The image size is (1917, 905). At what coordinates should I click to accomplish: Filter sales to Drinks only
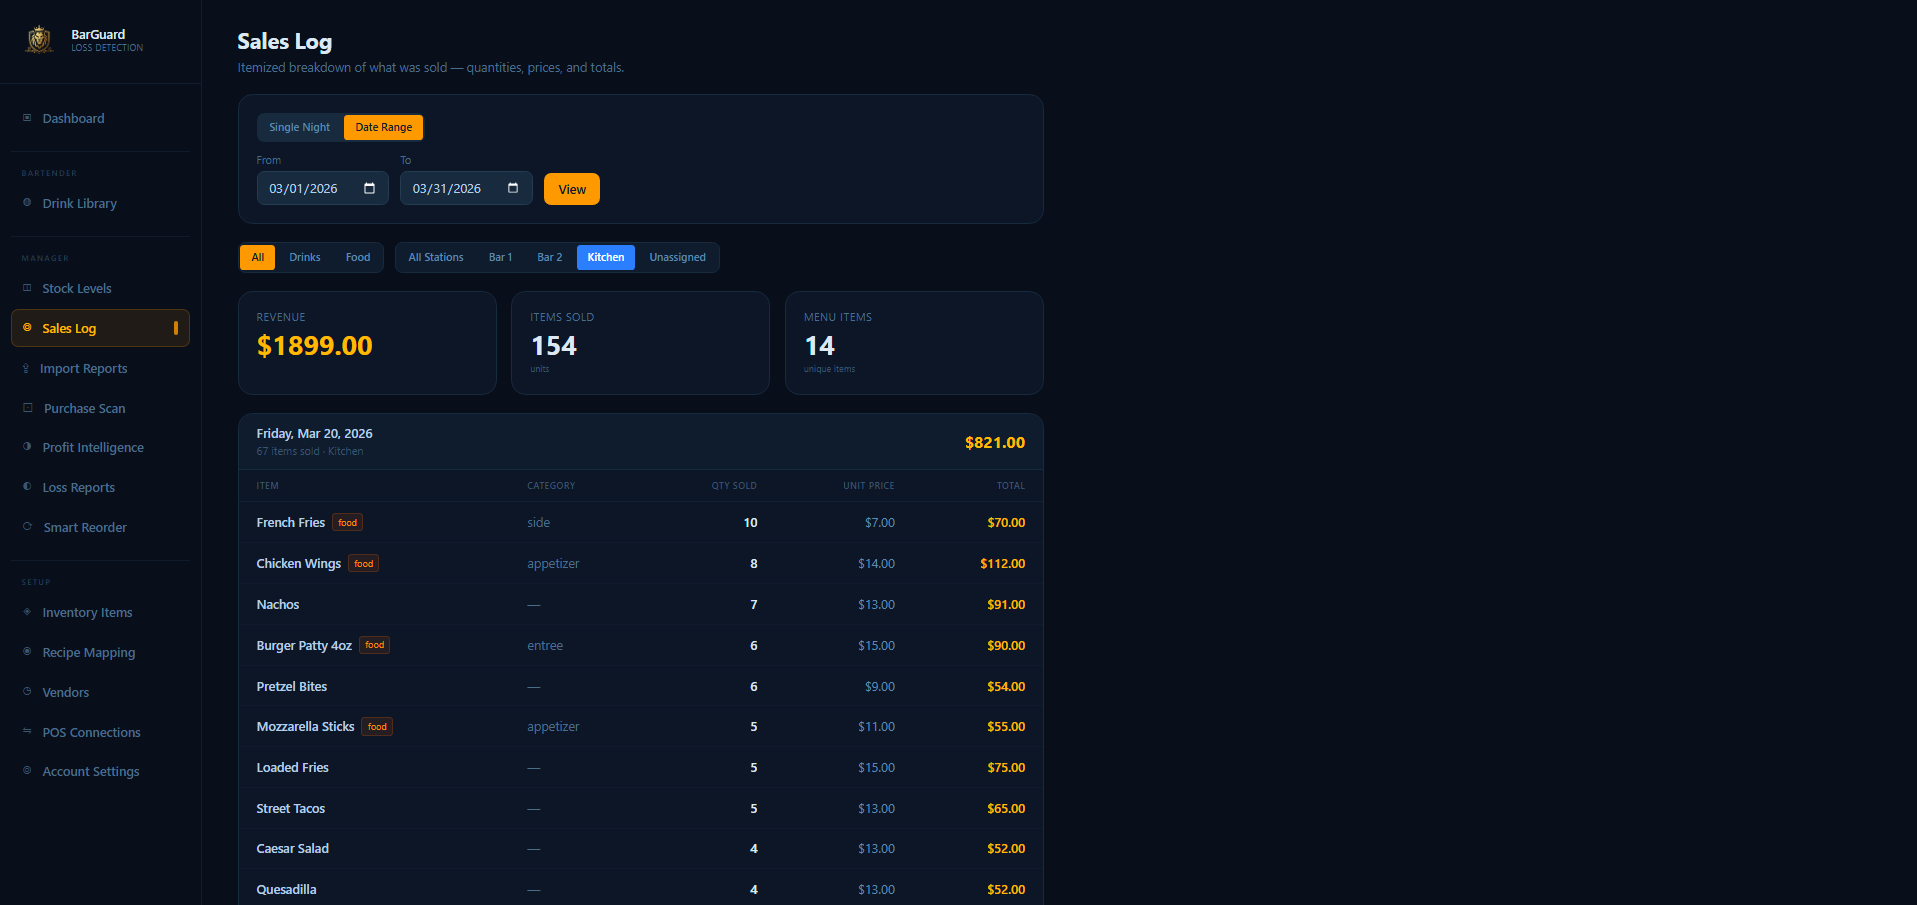pos(304,257)
